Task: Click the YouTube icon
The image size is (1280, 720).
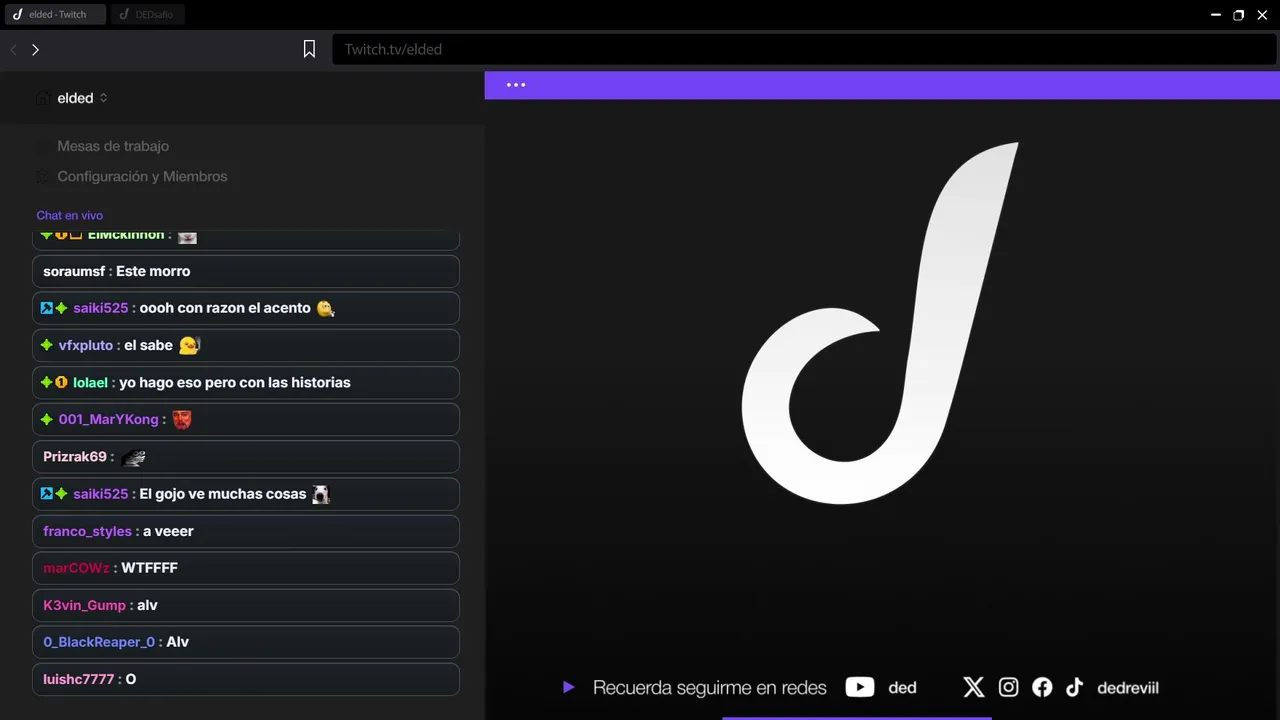Action: (x=860, y=687)
